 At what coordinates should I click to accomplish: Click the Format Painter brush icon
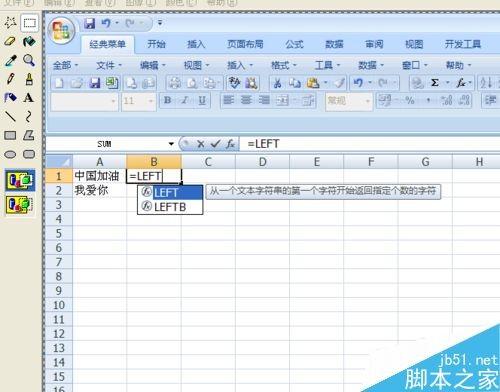tap(339, 83)
